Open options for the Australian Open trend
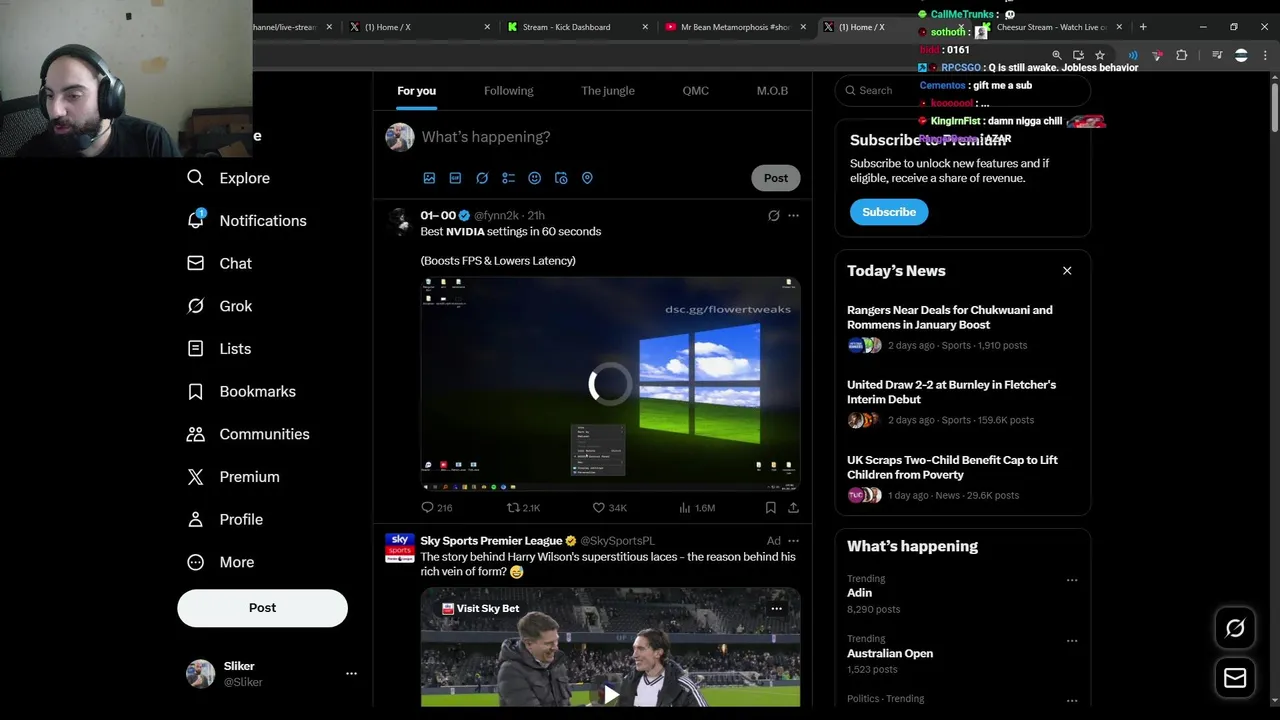Viewport: 1280px width, 720px height. click(1072, 641)
